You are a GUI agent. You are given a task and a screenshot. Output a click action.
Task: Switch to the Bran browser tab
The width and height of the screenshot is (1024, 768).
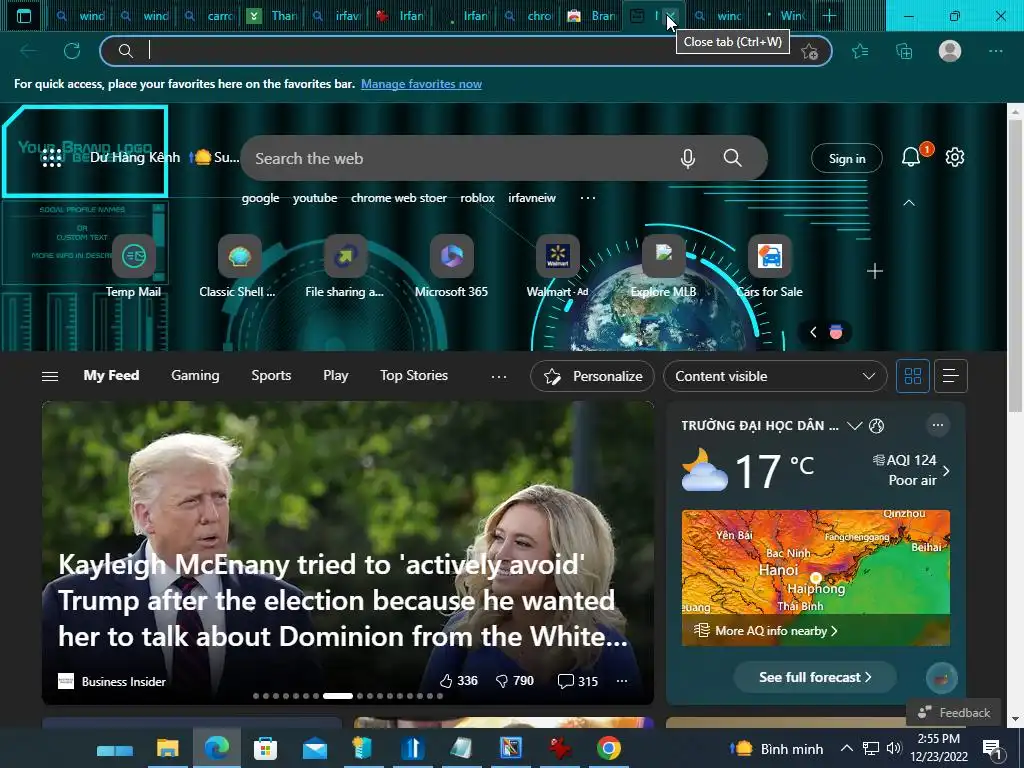point(590,16)
